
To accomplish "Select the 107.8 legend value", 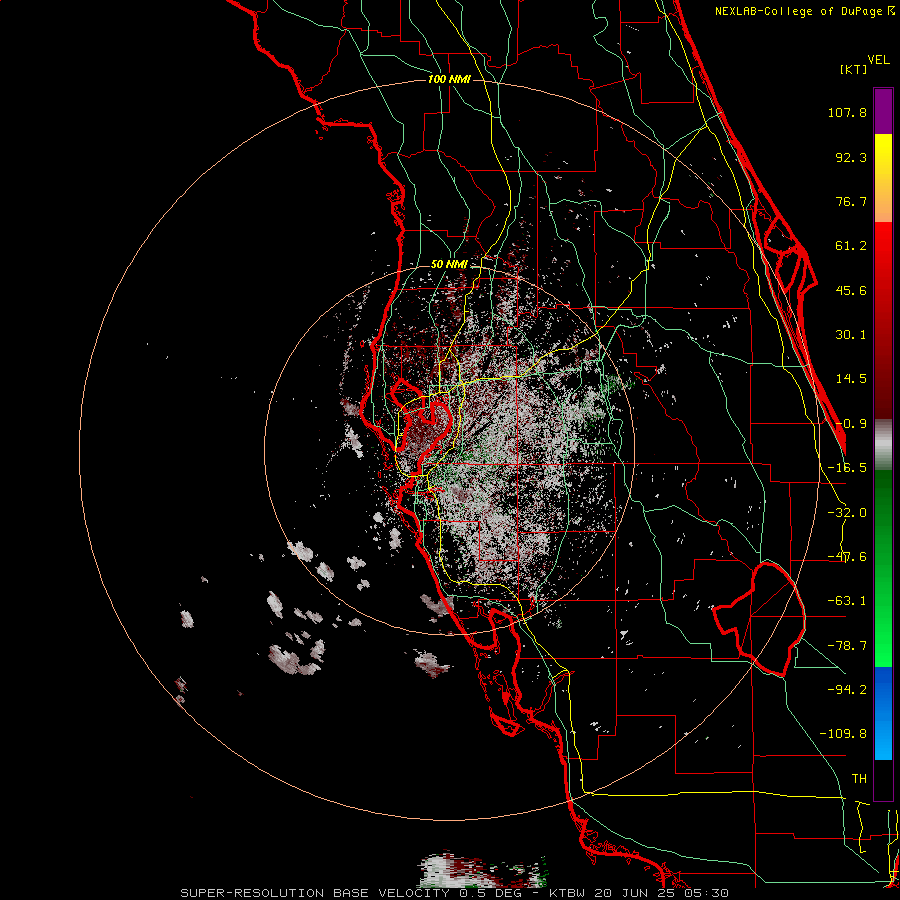I will point(847,112).
